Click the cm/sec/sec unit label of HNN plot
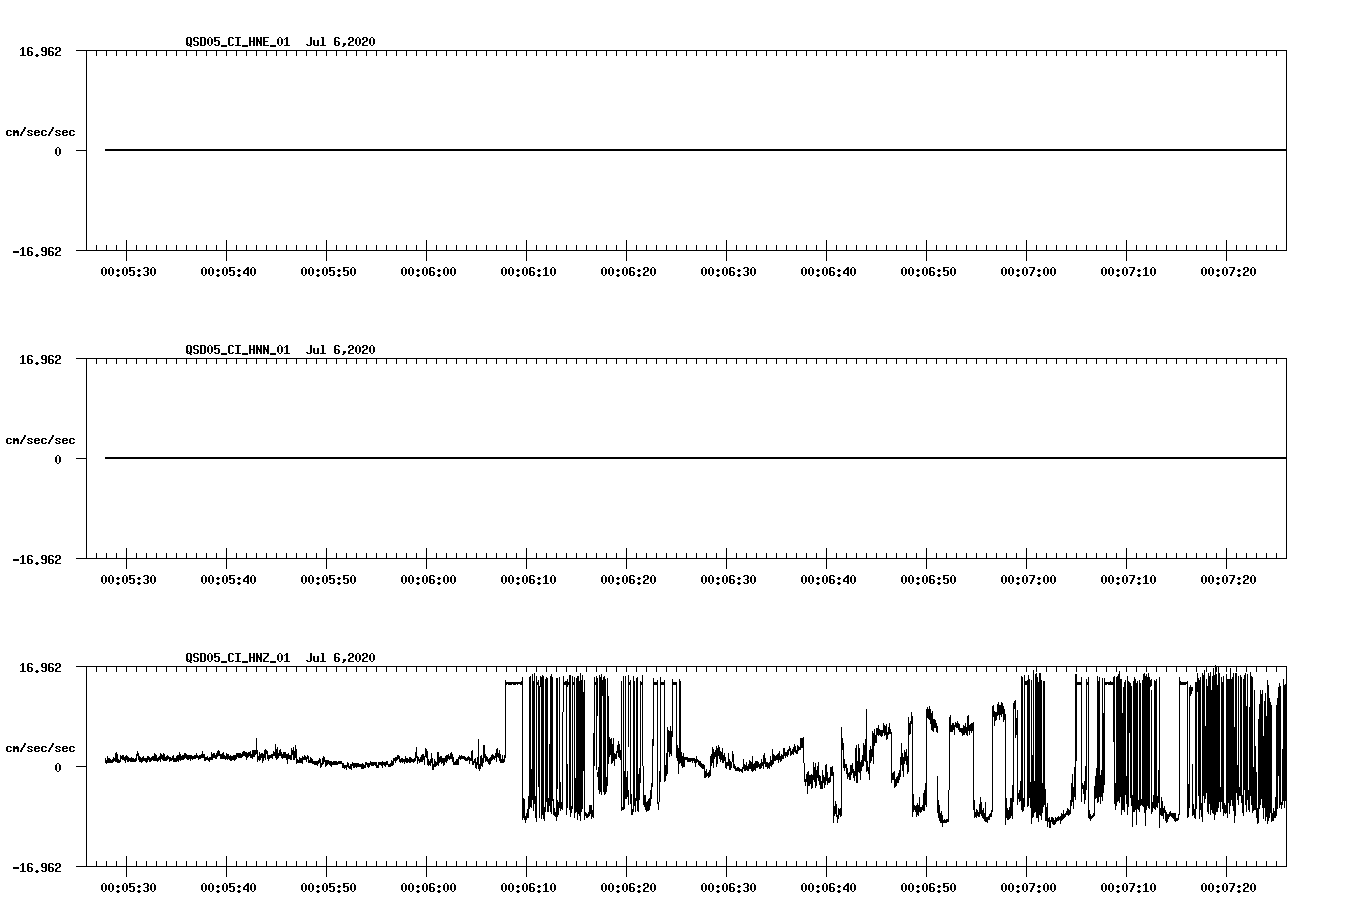The image size is (1358, 924). [x=40, y=440]
